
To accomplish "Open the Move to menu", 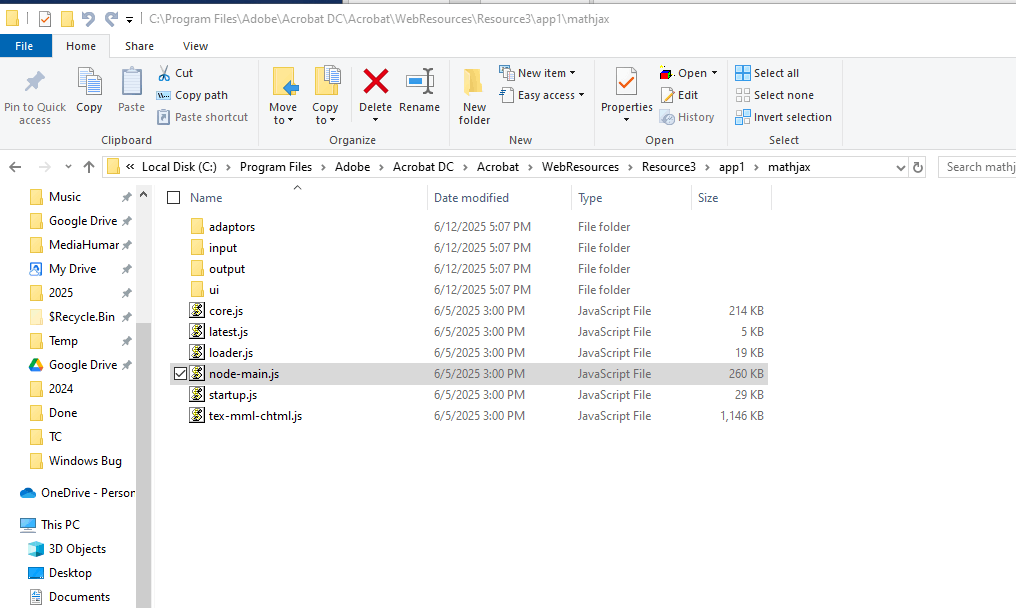I will tap(283, 97).
